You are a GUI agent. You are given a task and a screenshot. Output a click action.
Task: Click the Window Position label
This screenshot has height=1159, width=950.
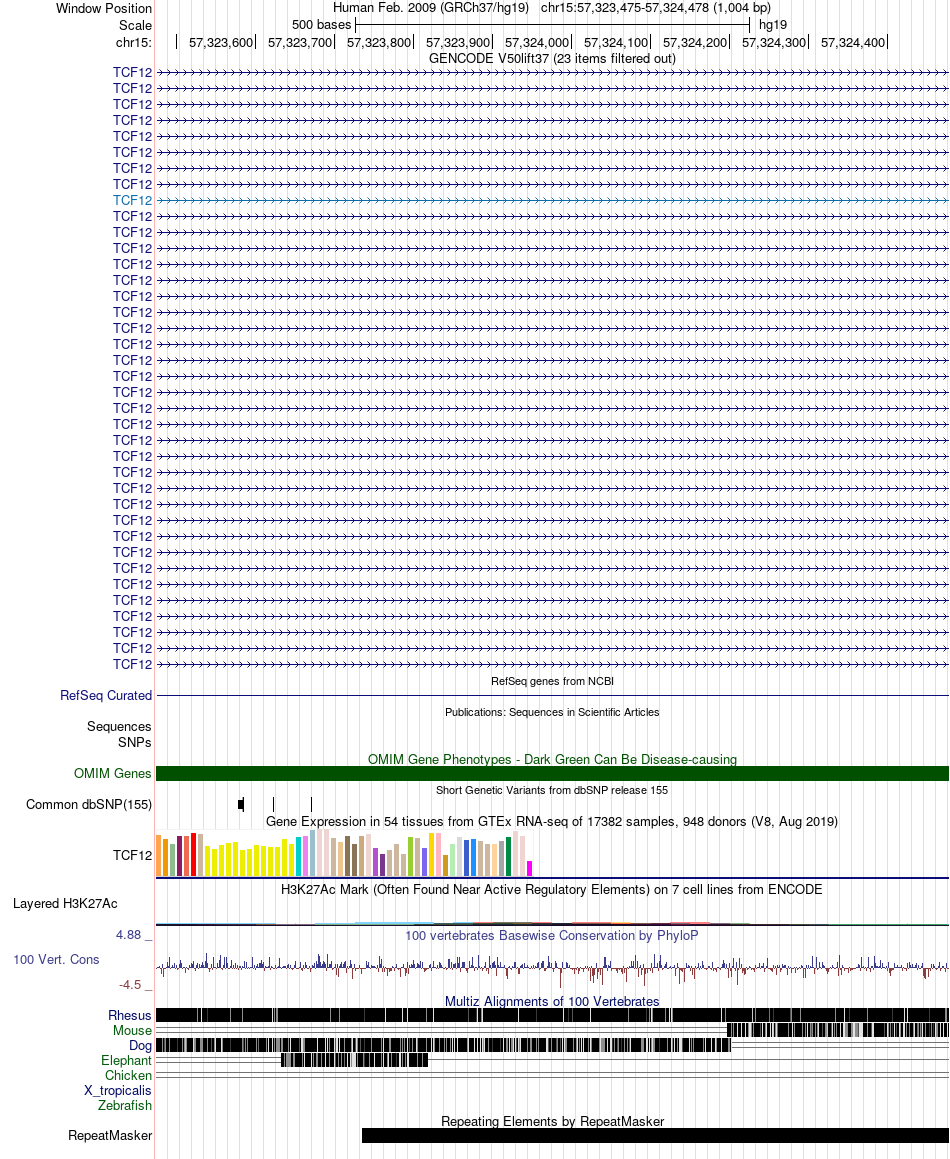104,9
